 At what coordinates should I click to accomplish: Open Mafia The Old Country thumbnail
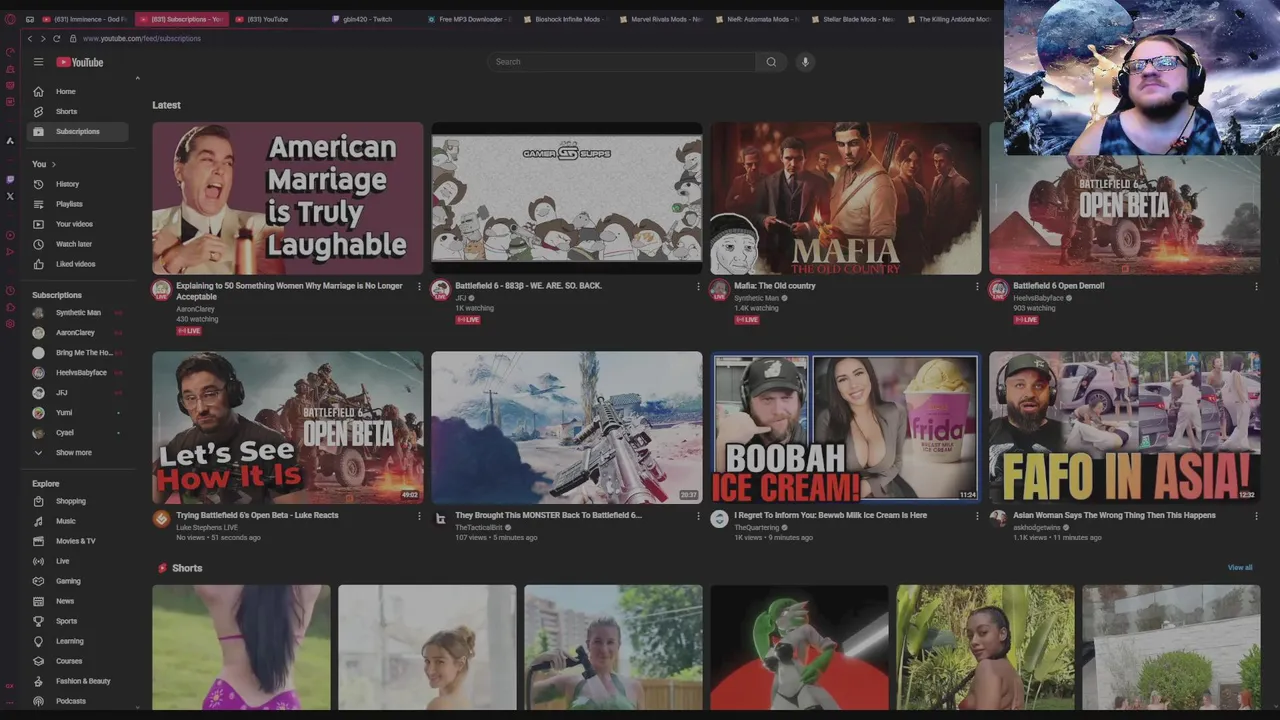point(846,198)
